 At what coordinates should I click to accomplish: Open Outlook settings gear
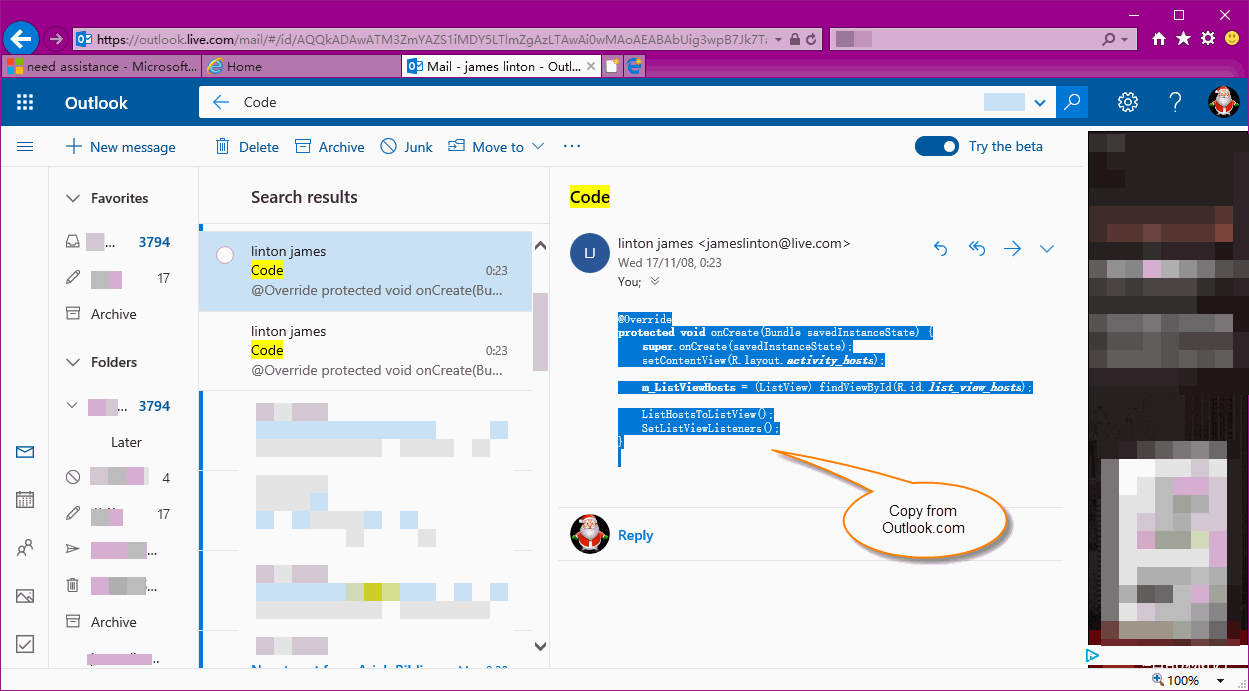click(x=1128, y=102)
